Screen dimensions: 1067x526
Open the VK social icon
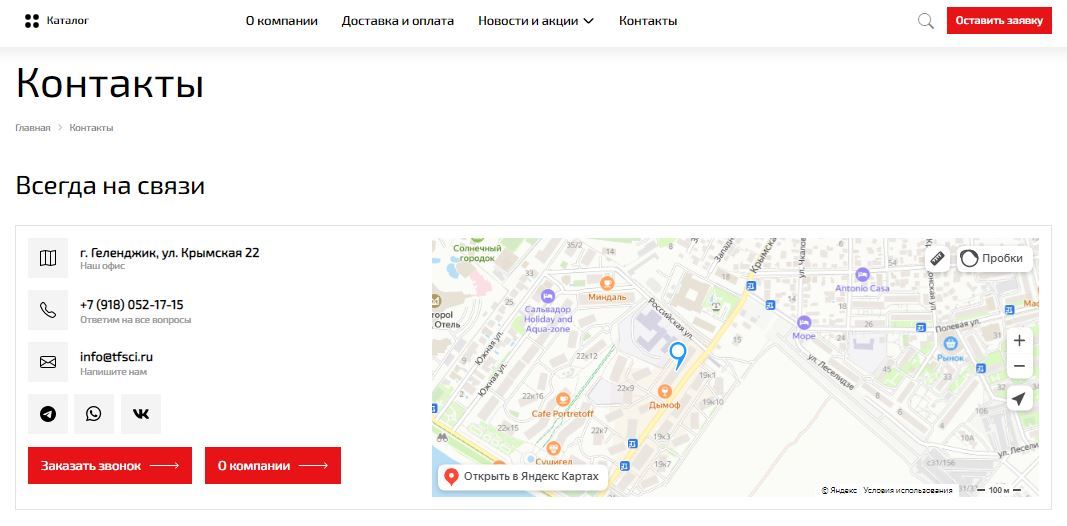coord(141,414)
